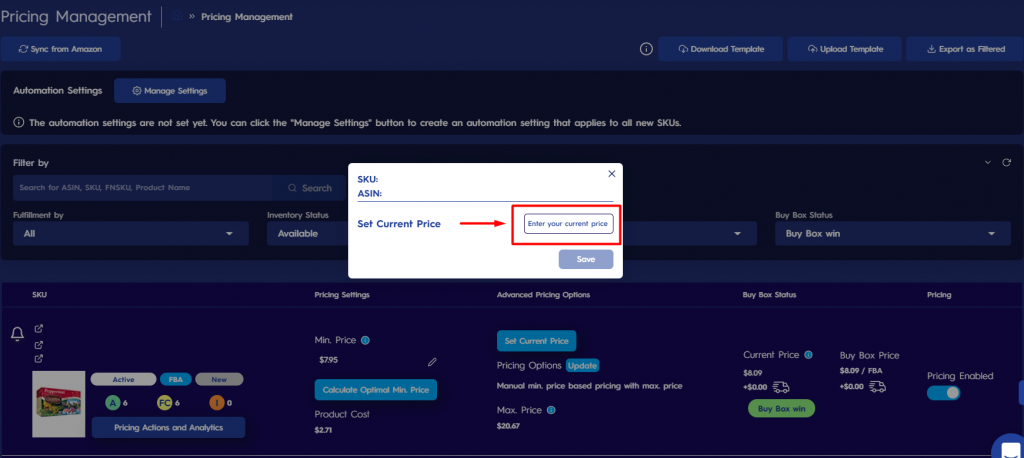Click the Pricing Settings column header
The image size is (1024, 458).
[x=342, y=295]
